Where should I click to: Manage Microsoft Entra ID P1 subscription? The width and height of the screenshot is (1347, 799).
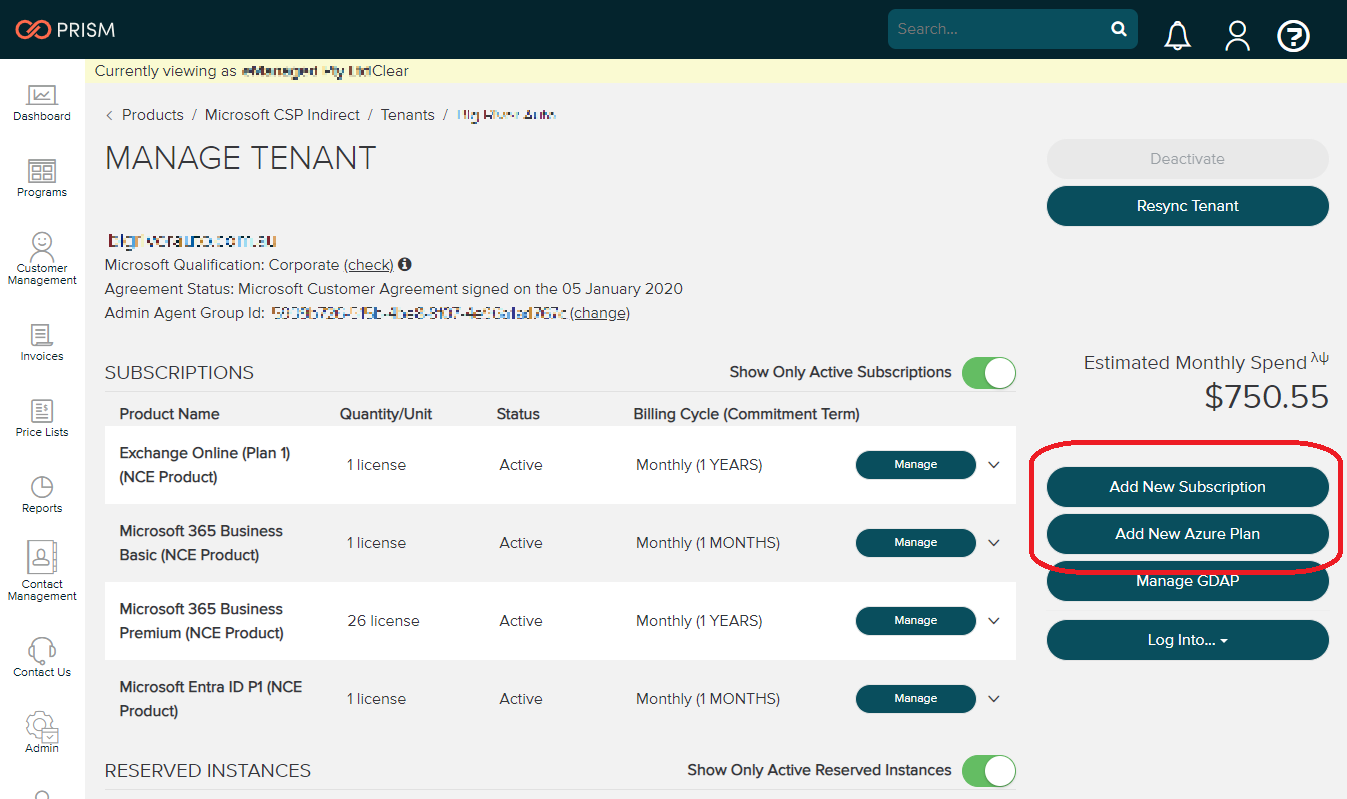916,699
